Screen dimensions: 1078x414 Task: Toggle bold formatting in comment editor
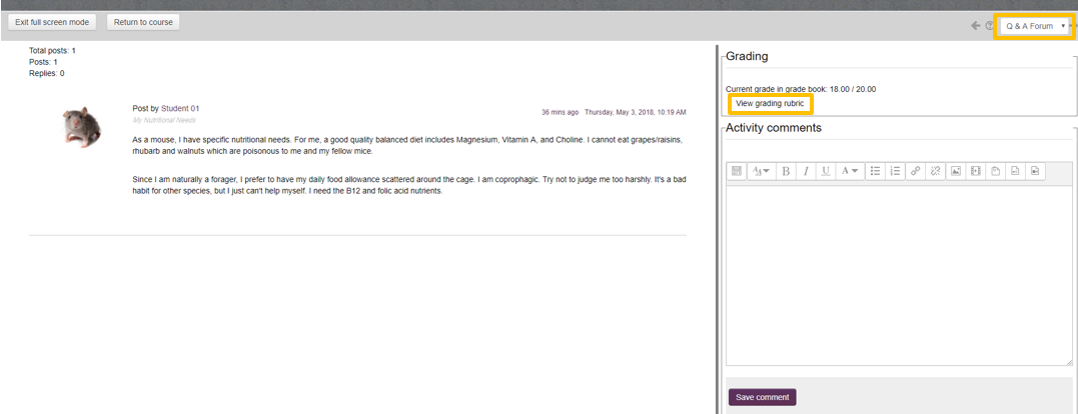[x=786, y=171]
